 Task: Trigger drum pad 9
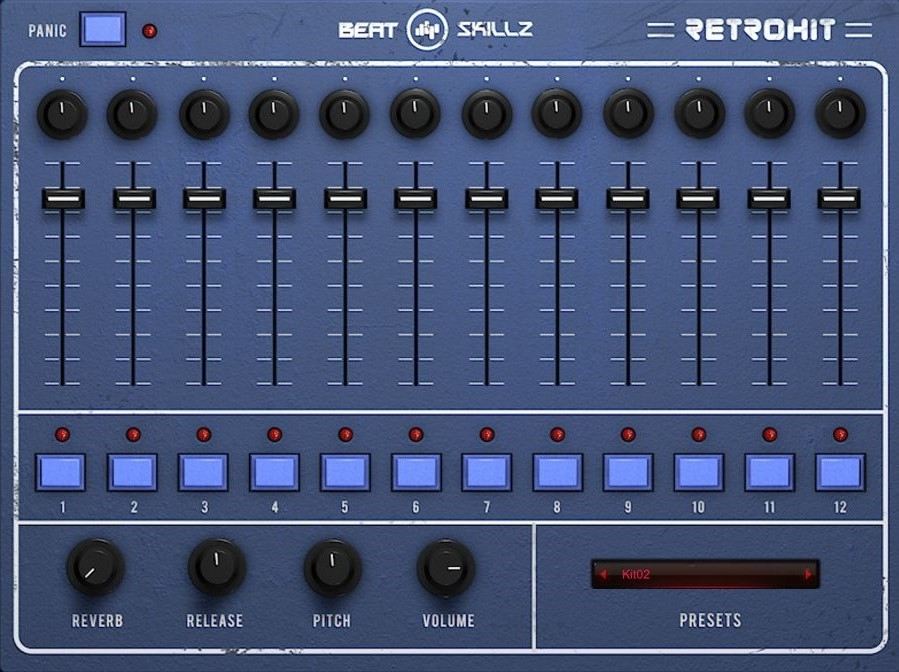pyautogui.click(x=628, y=472)
